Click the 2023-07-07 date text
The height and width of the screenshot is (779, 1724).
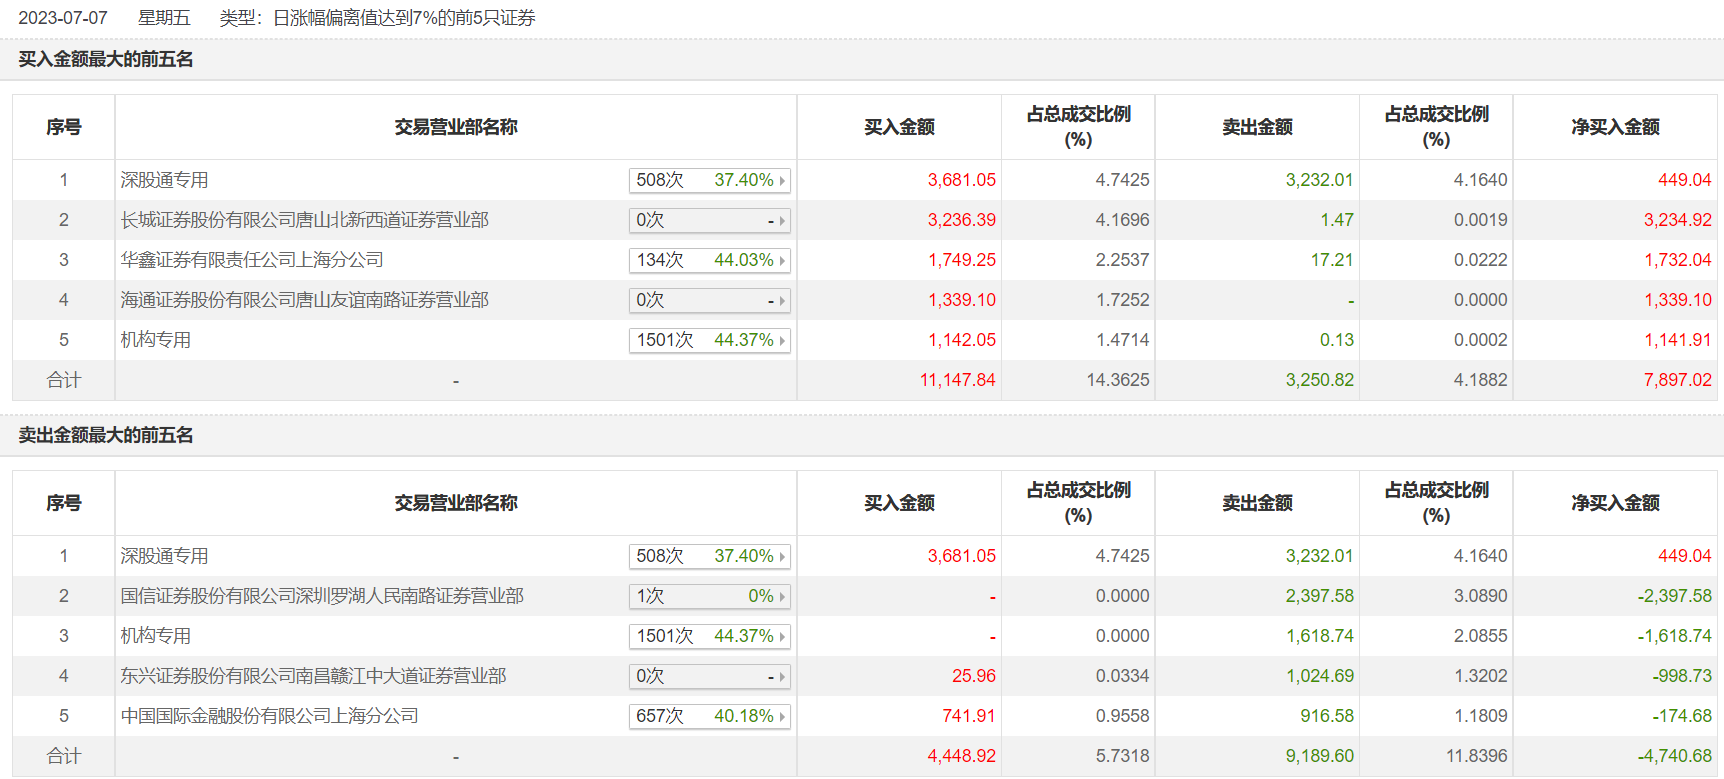62,18
